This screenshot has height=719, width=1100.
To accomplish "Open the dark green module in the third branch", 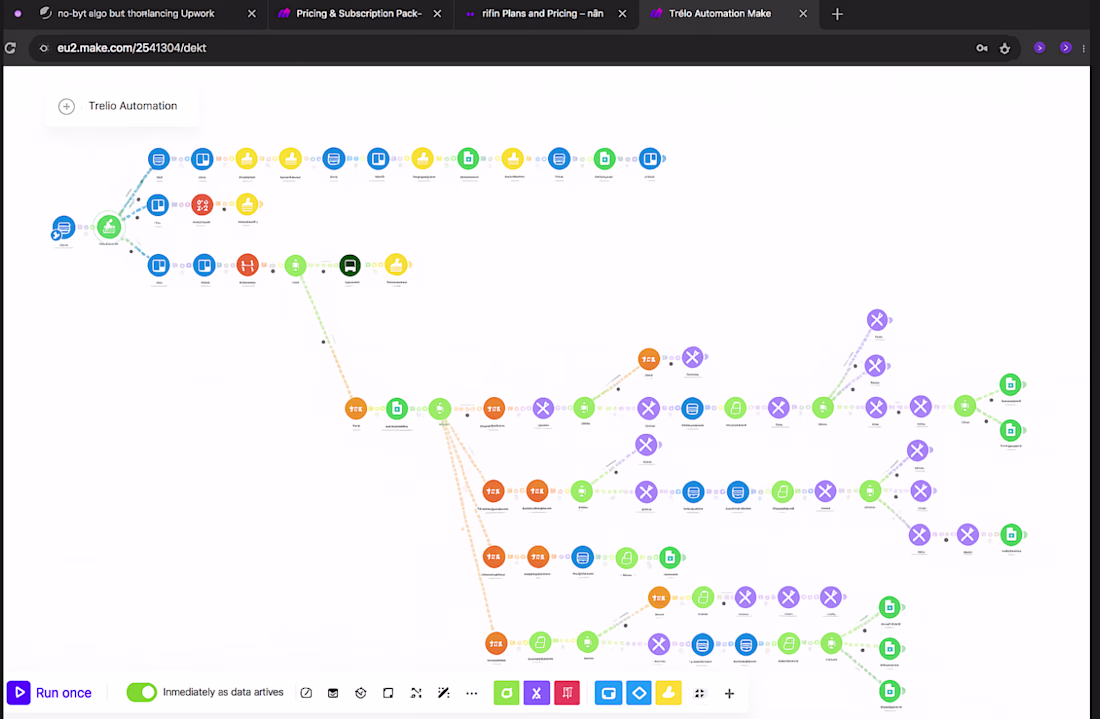I will 350,265.
